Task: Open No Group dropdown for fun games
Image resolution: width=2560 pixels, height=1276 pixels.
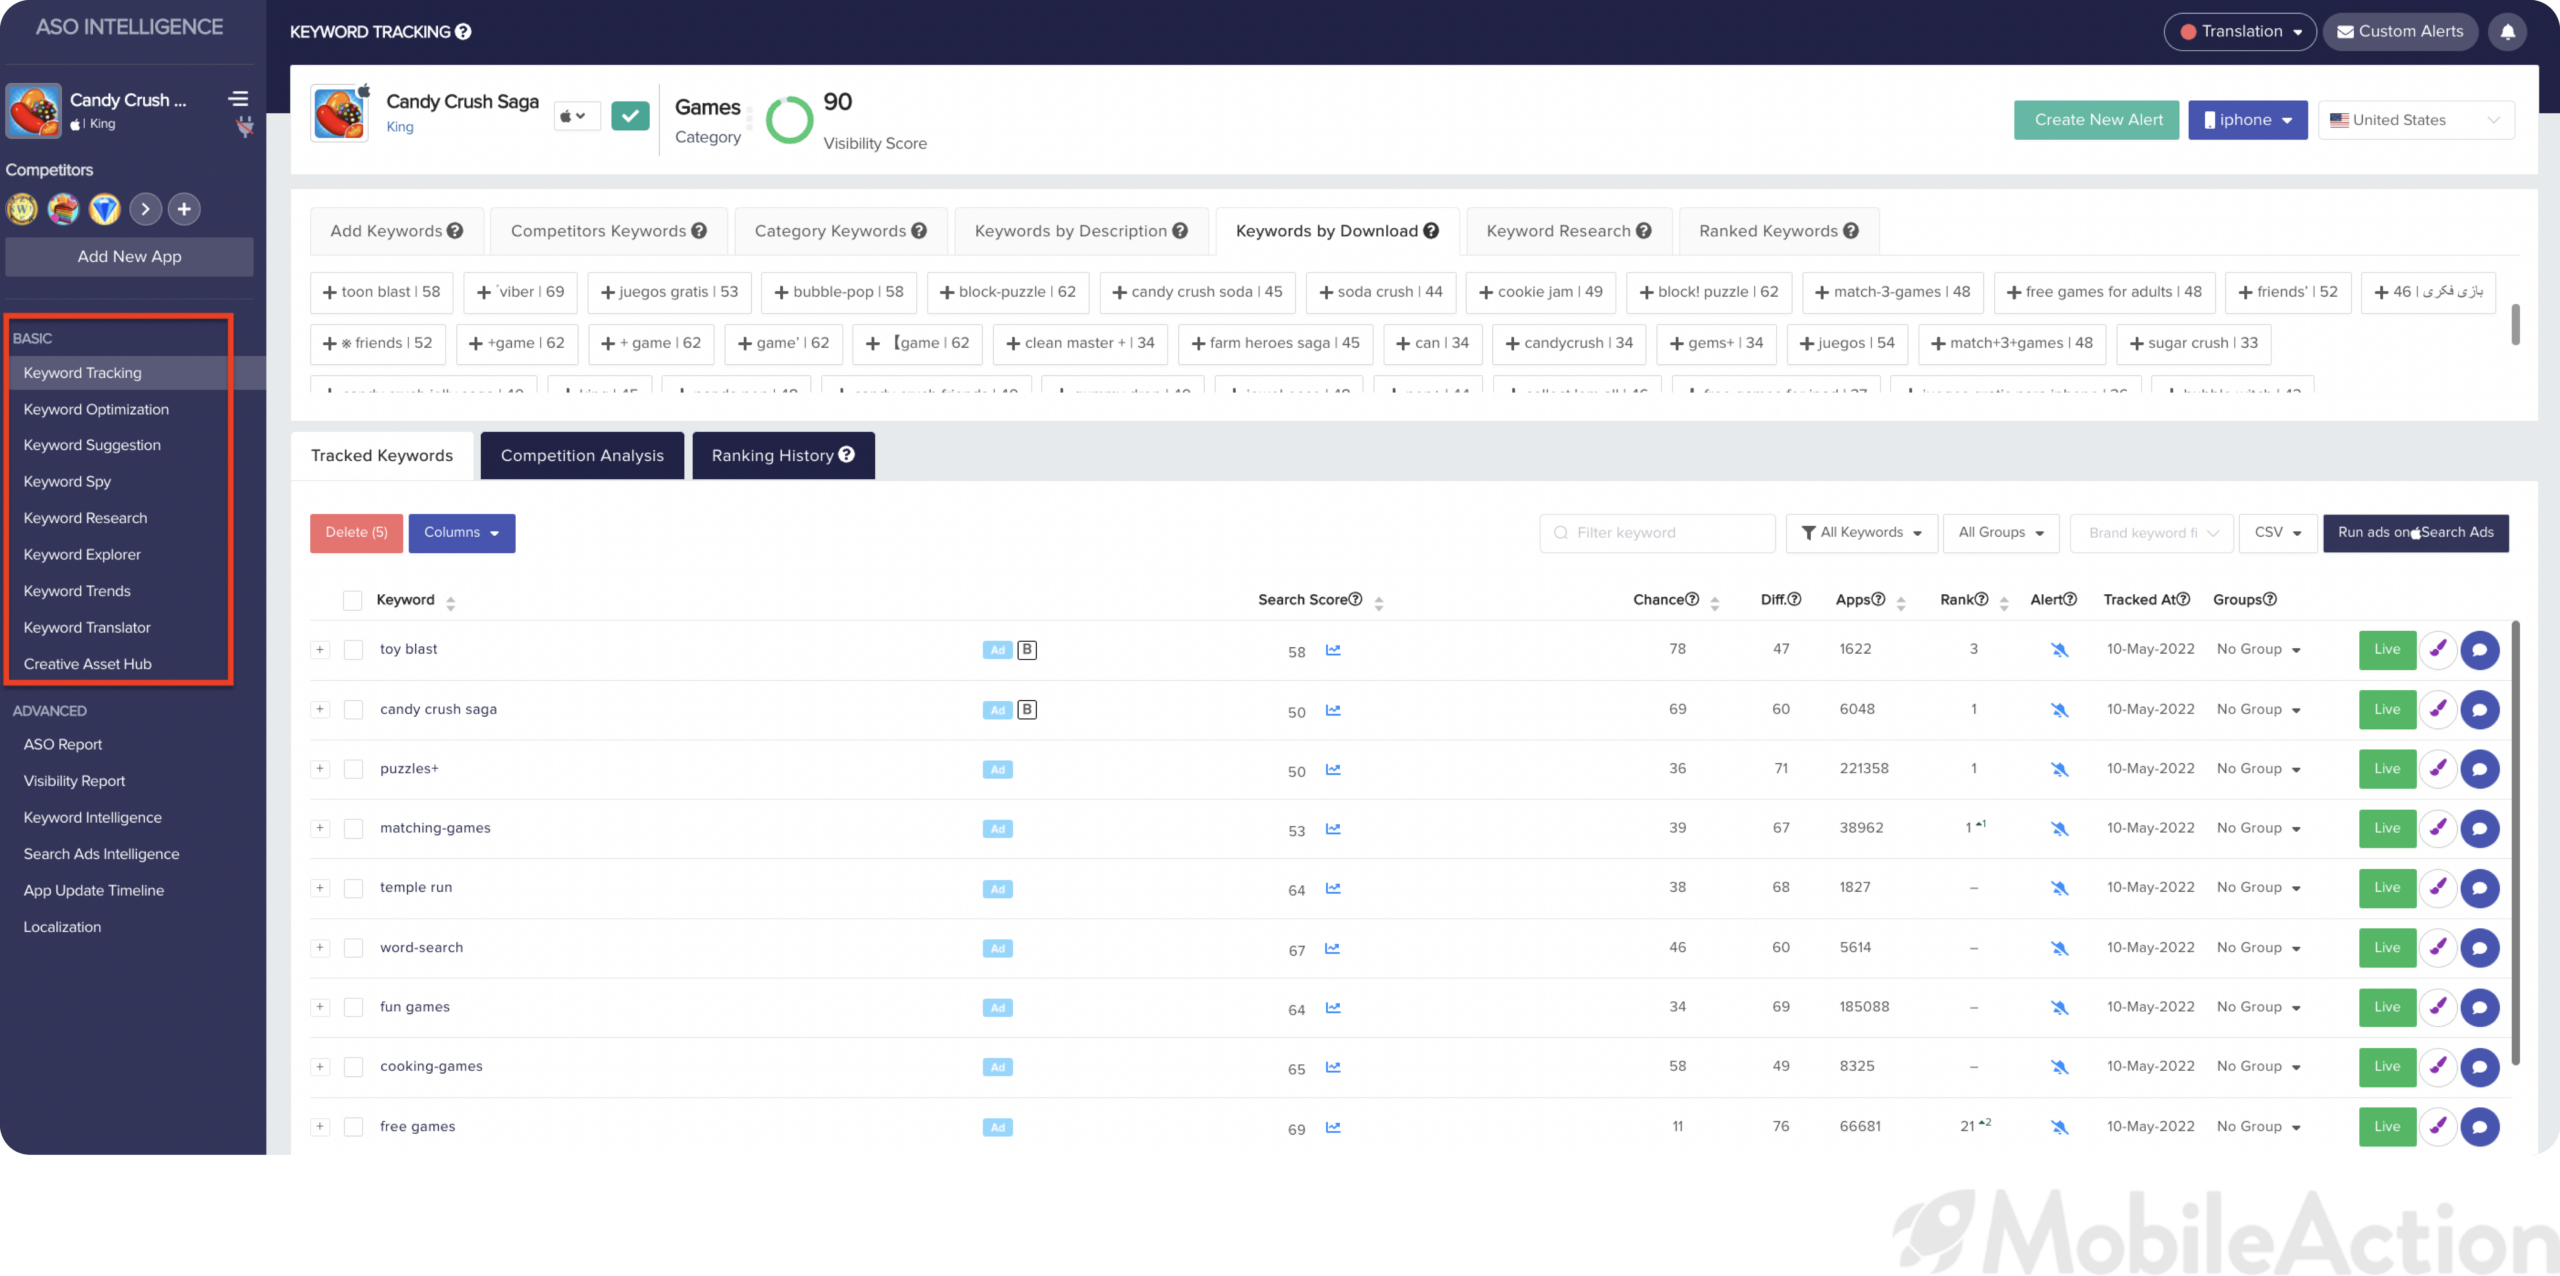Action: pyautogui.click(x=2258, y=1008)
